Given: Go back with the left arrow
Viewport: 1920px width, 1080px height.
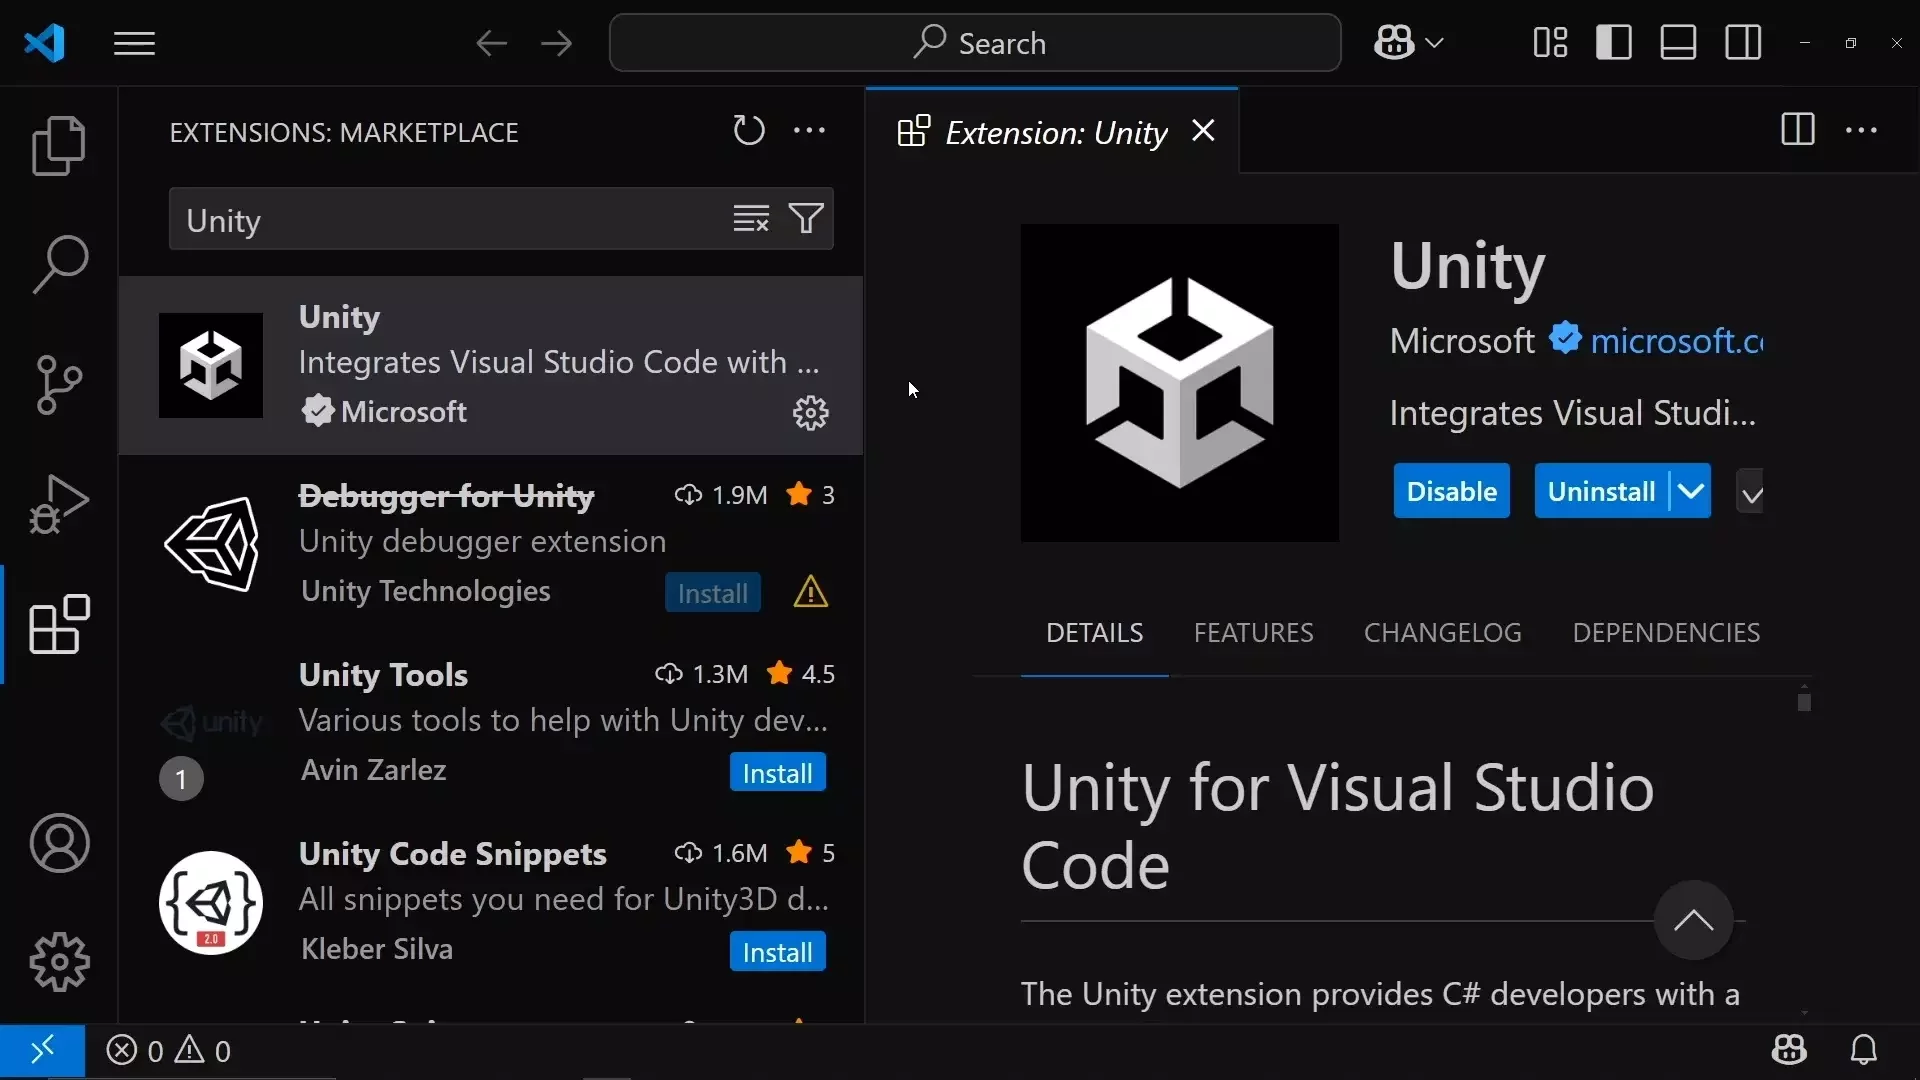Looking at the screenshot, I should click(491, 43).
